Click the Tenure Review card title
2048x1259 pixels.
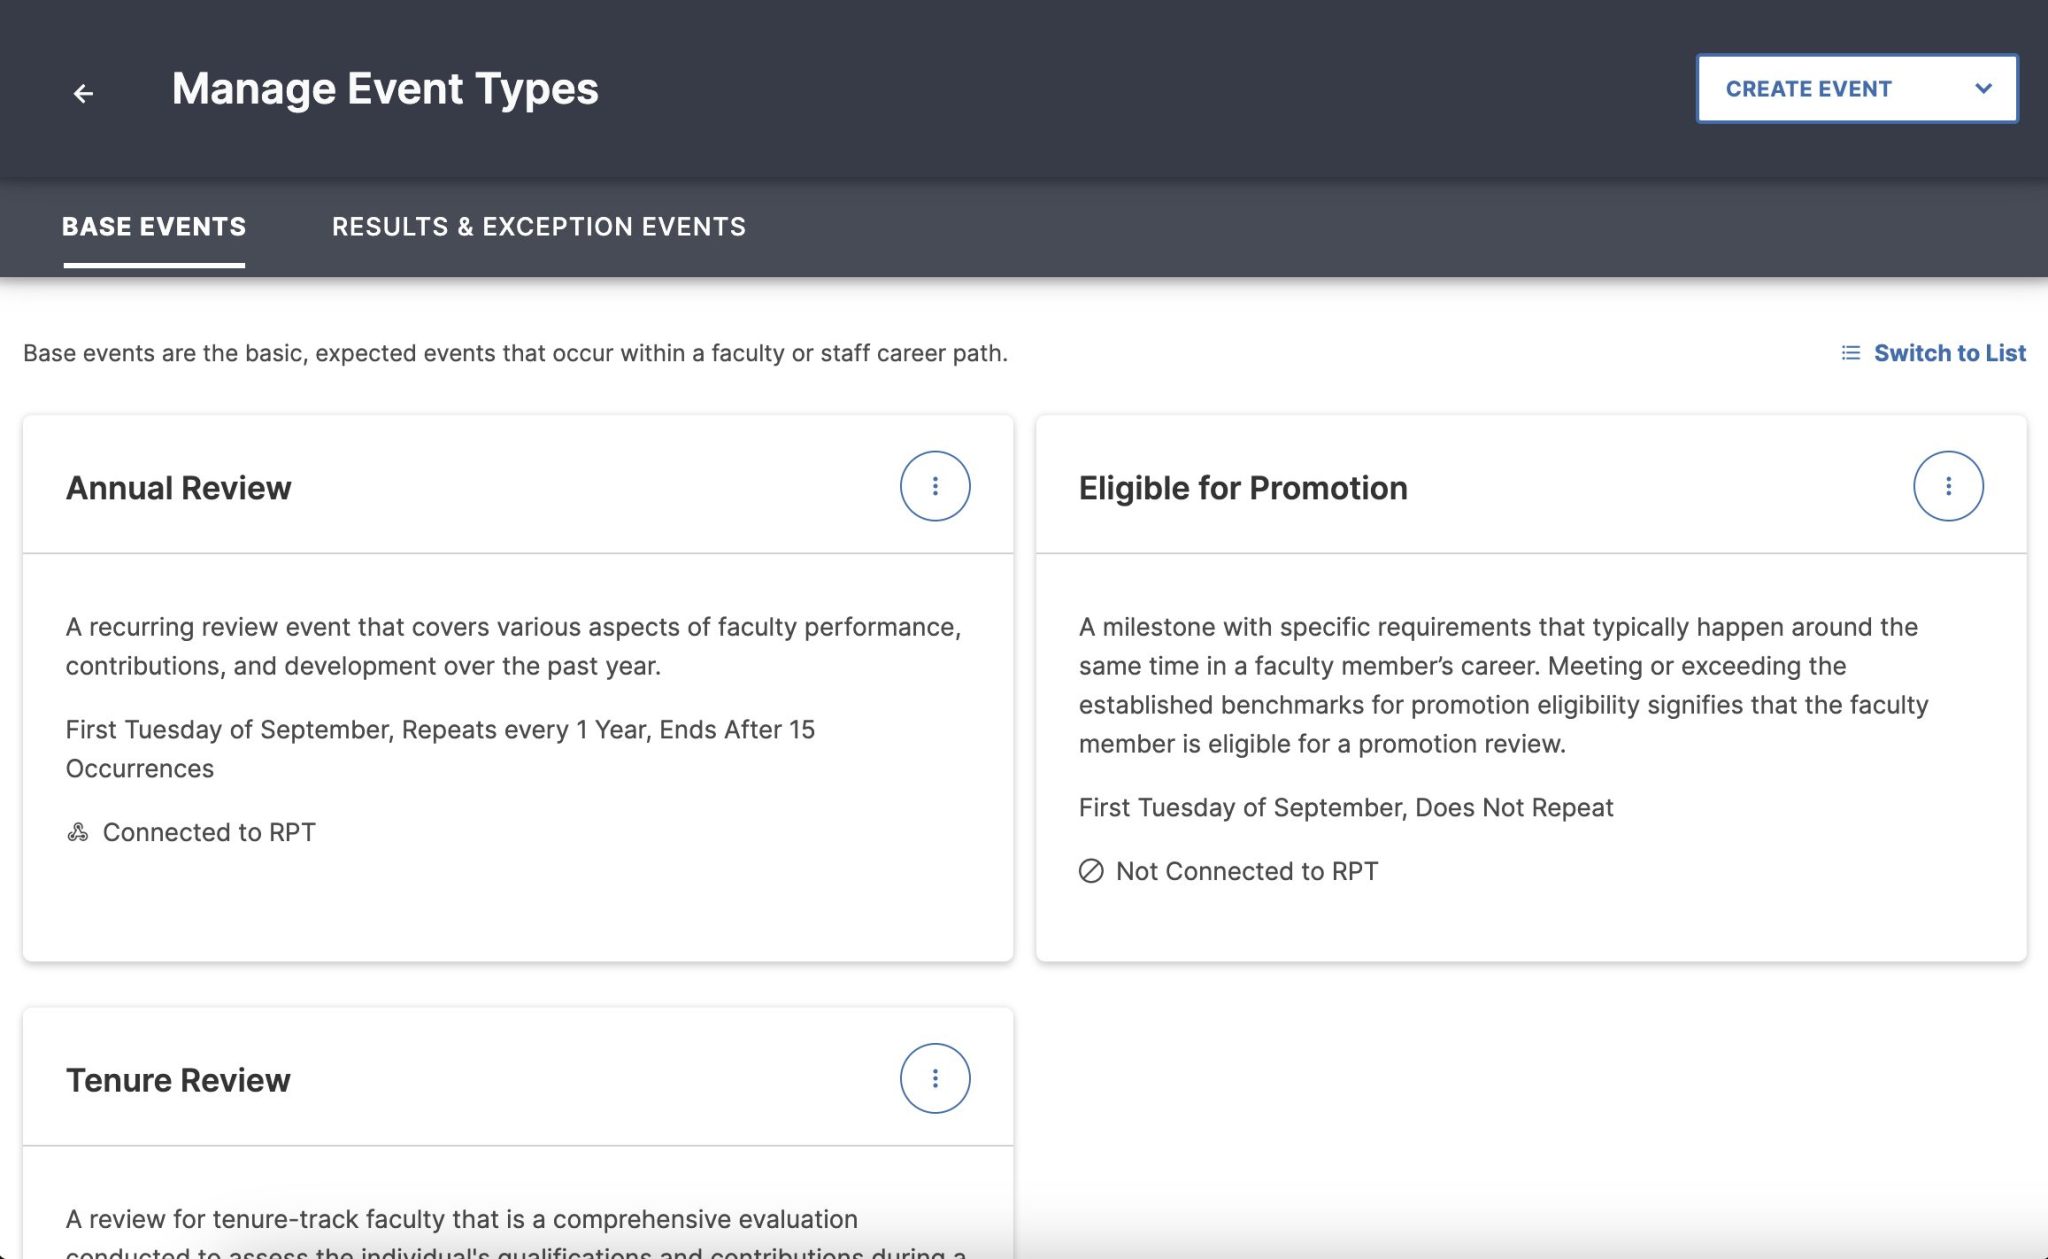(x=178, y=1079)
